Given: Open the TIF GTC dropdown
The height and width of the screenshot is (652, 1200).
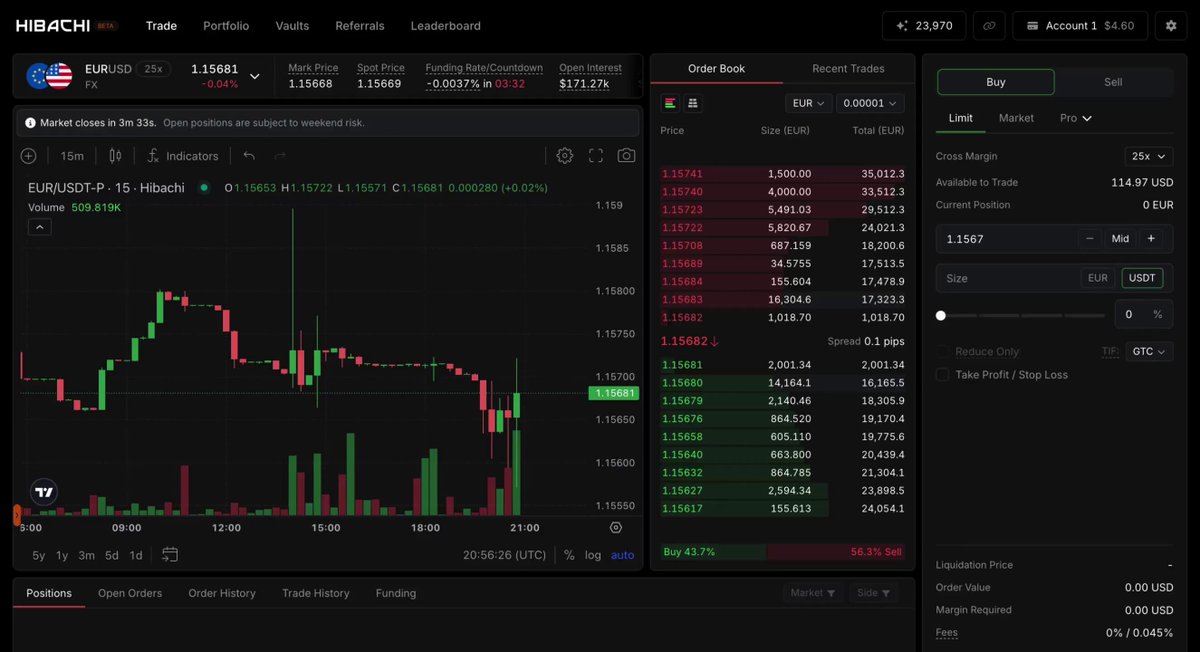Looking at the screenshot, I should (x=1149, y=352).
